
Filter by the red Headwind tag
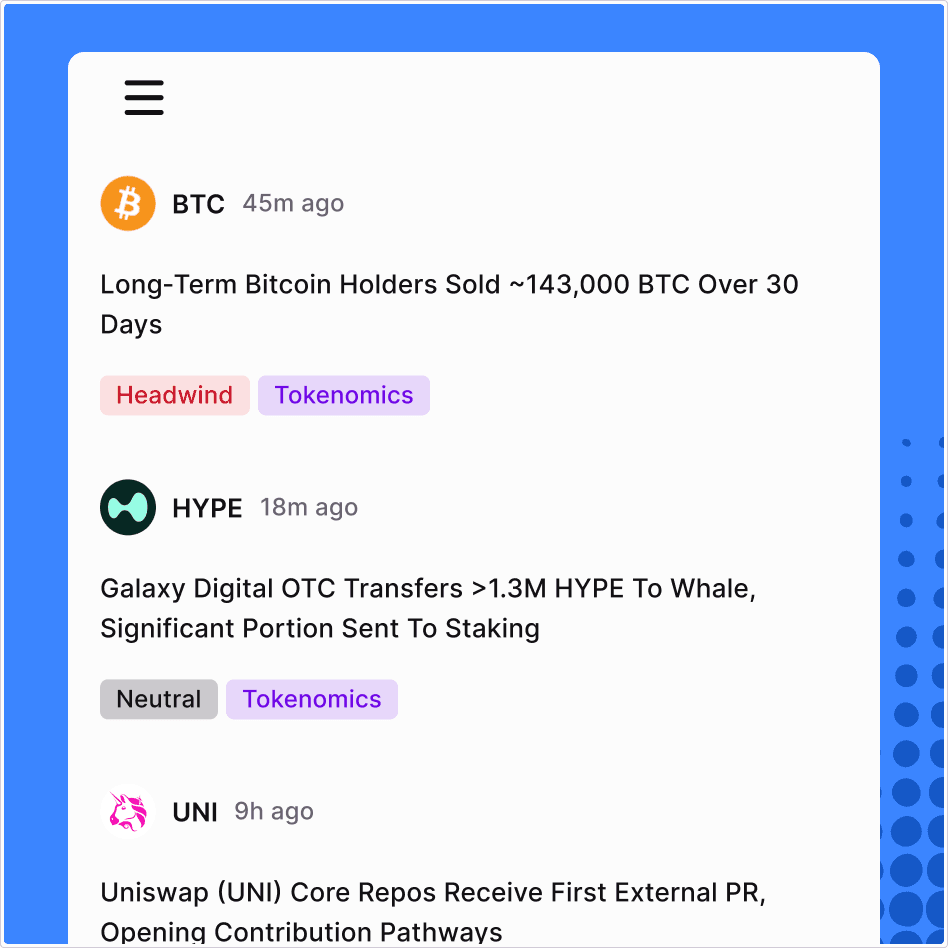[x=175, y=396]
